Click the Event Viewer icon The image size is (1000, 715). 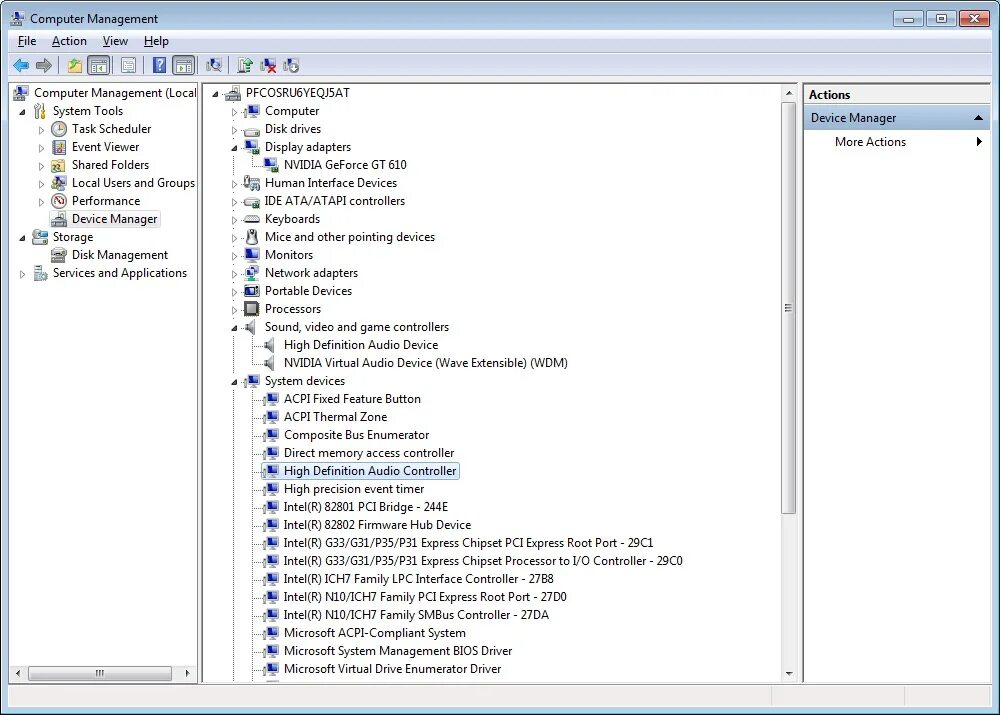pyautogui.click(x=59, y=147)
